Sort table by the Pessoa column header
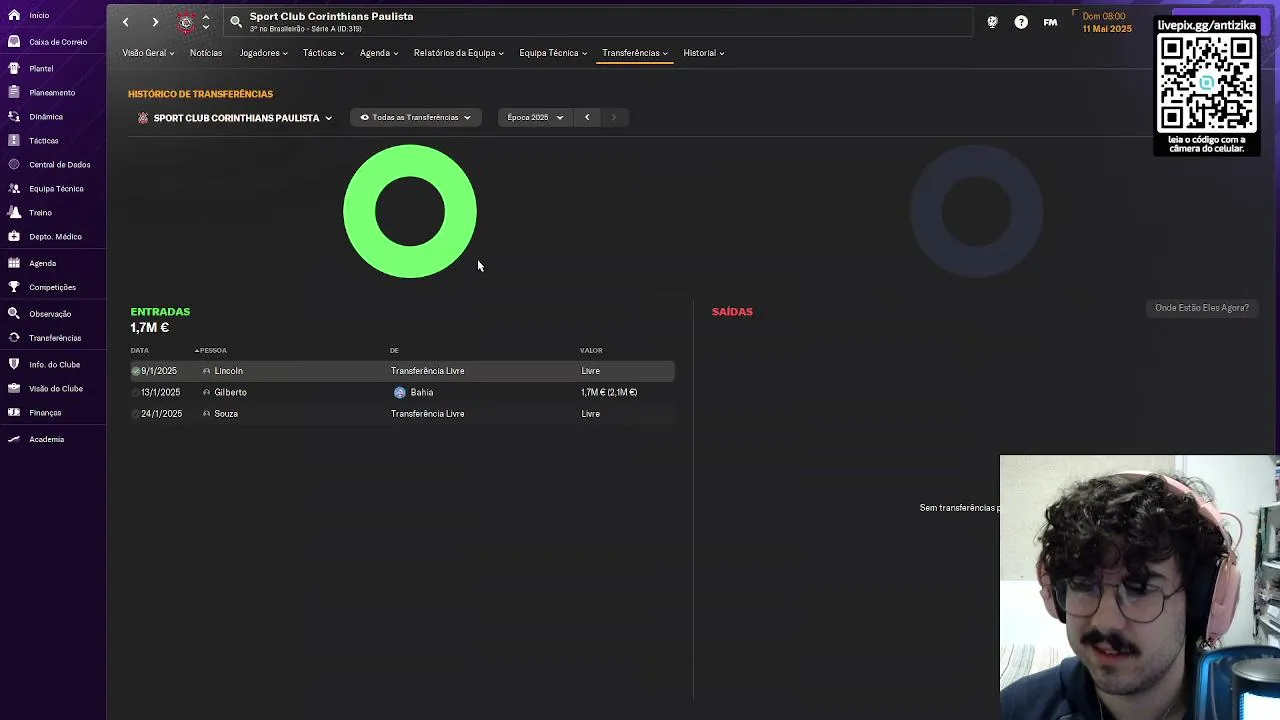The image size is (1280, 720). (x=211, y=351)
